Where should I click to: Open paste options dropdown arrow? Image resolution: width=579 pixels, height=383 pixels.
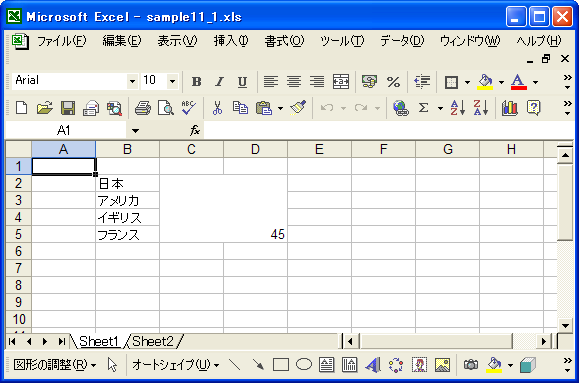click(280, 109)
